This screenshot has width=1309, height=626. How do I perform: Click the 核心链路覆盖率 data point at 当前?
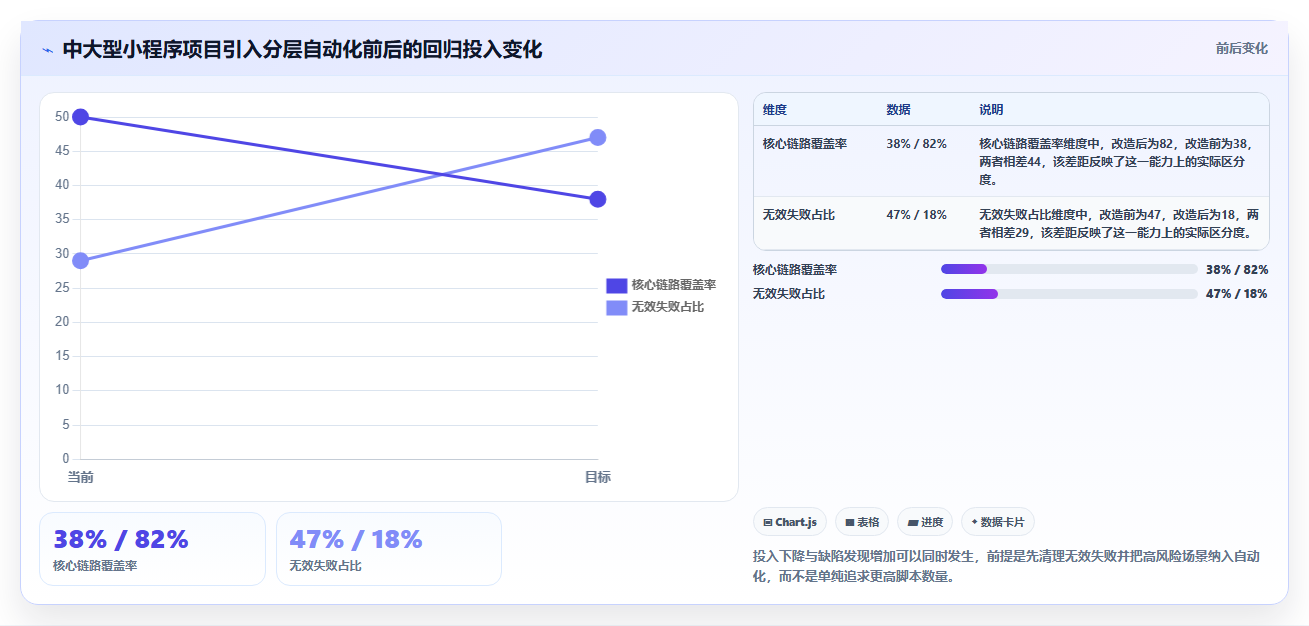click(x=81, y=117)
